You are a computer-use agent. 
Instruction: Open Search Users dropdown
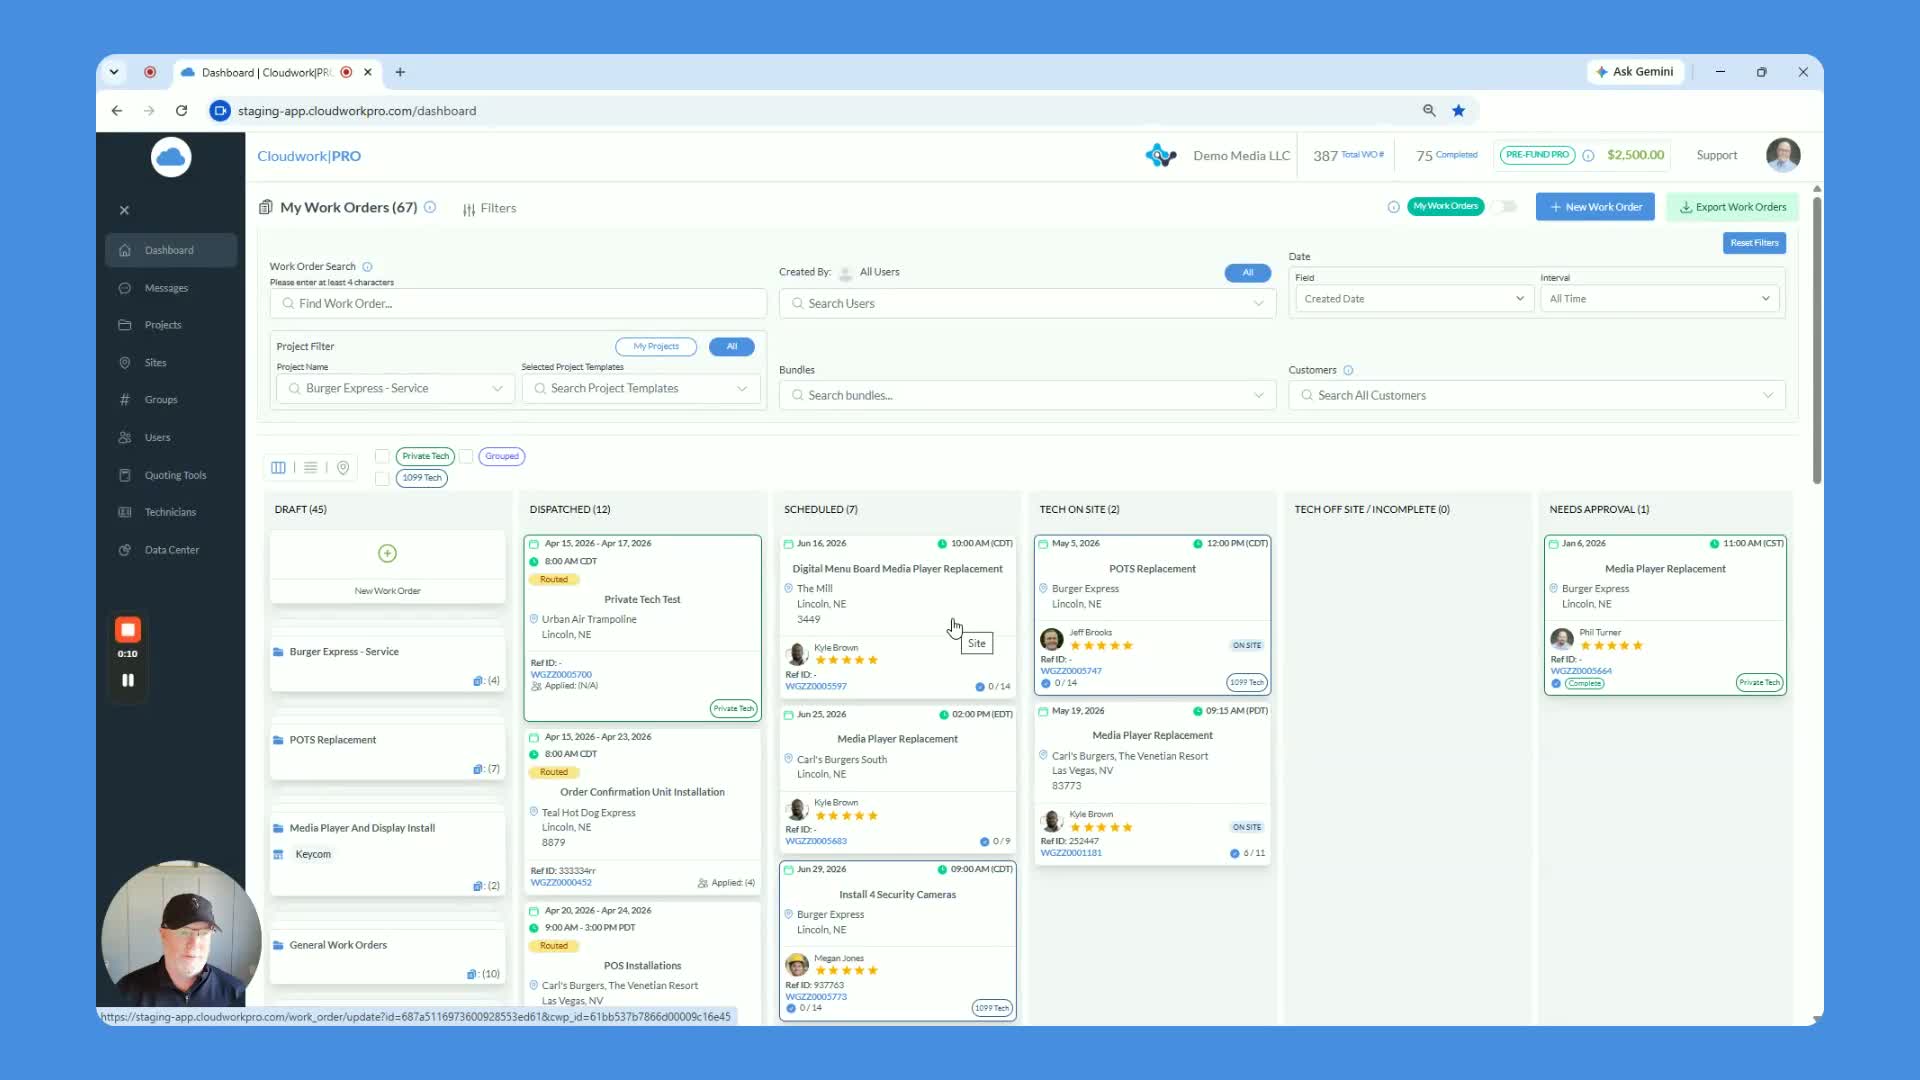click(x=1027, y=303)
